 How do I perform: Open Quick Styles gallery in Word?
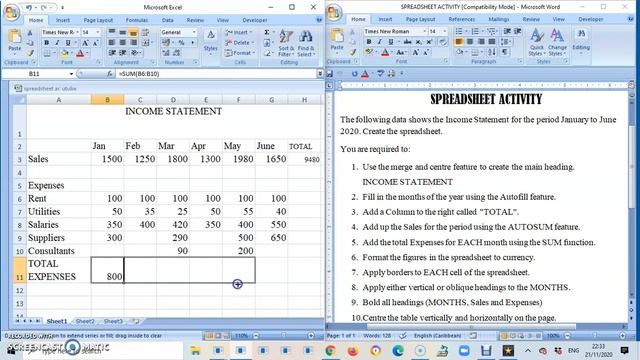click(x=536, y=42)
